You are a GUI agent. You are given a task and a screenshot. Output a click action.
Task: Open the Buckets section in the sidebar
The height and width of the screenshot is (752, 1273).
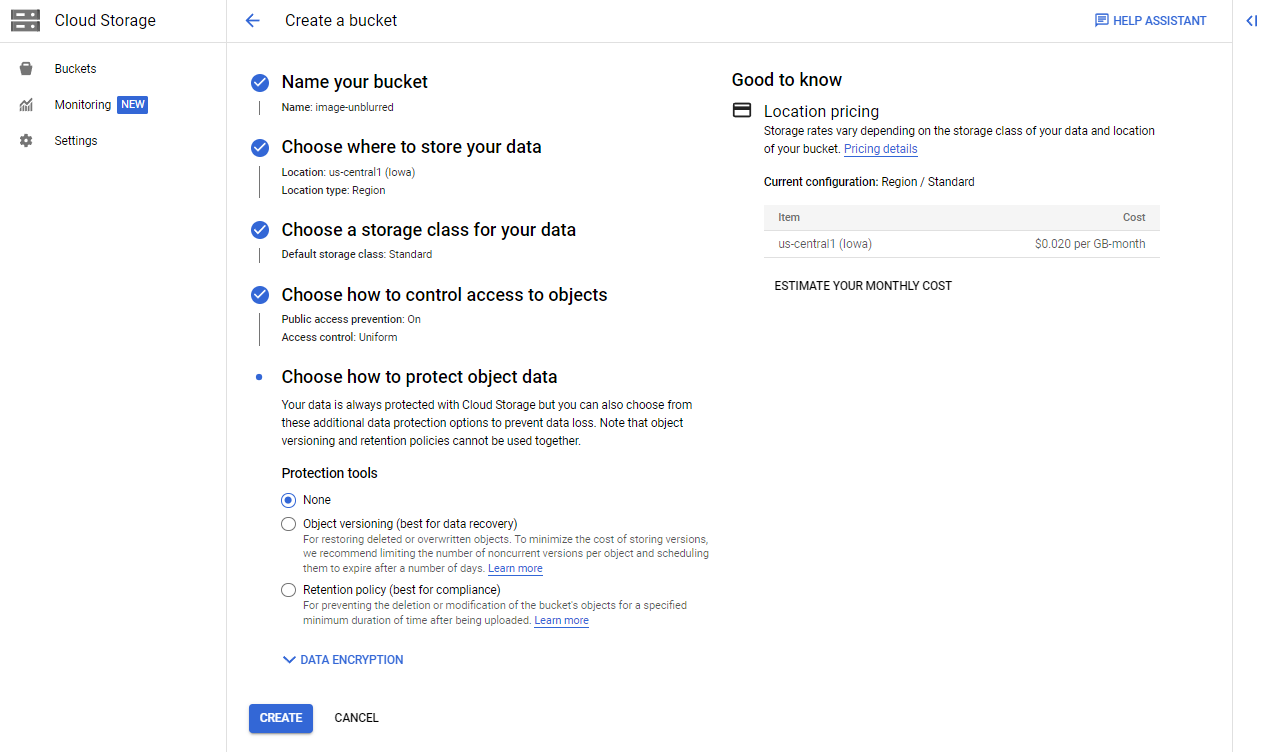[75, 68]
